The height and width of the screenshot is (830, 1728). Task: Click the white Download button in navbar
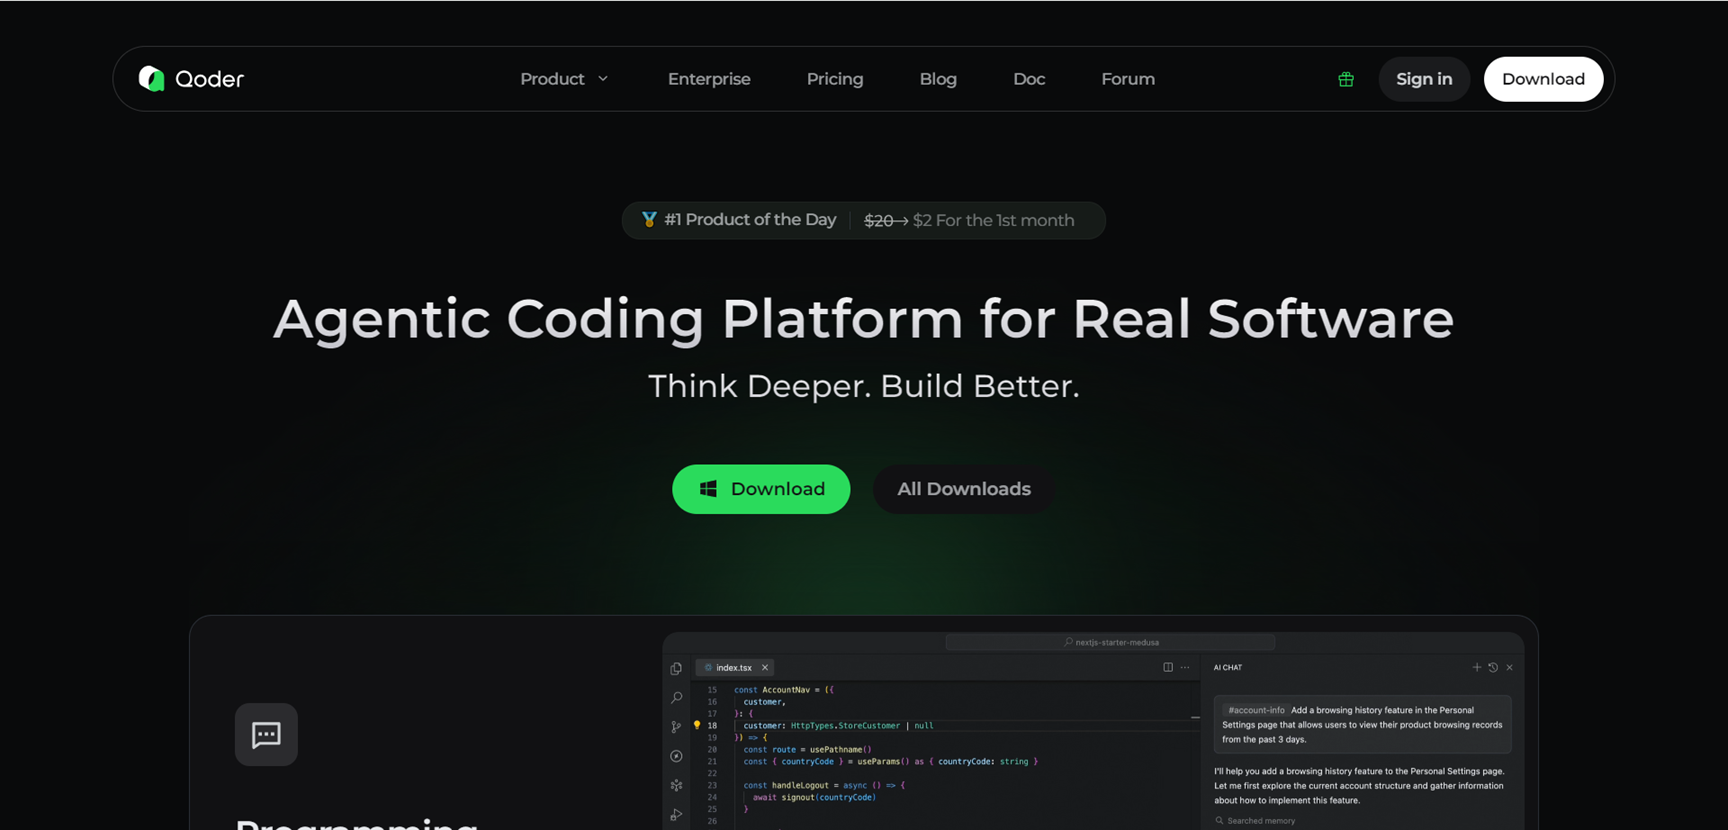click(1543, 79)
